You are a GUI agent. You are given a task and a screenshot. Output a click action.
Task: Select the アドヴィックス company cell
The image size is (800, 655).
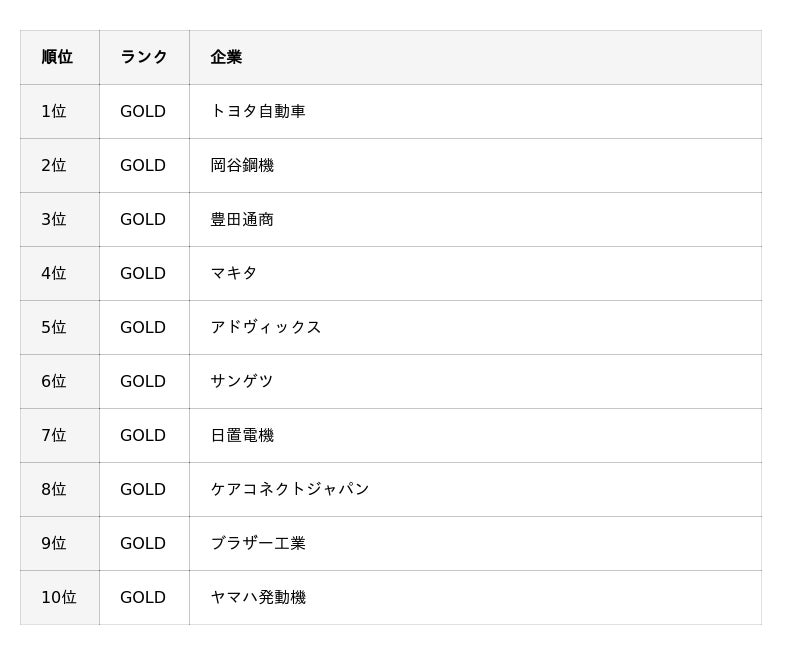coord(266,327)
